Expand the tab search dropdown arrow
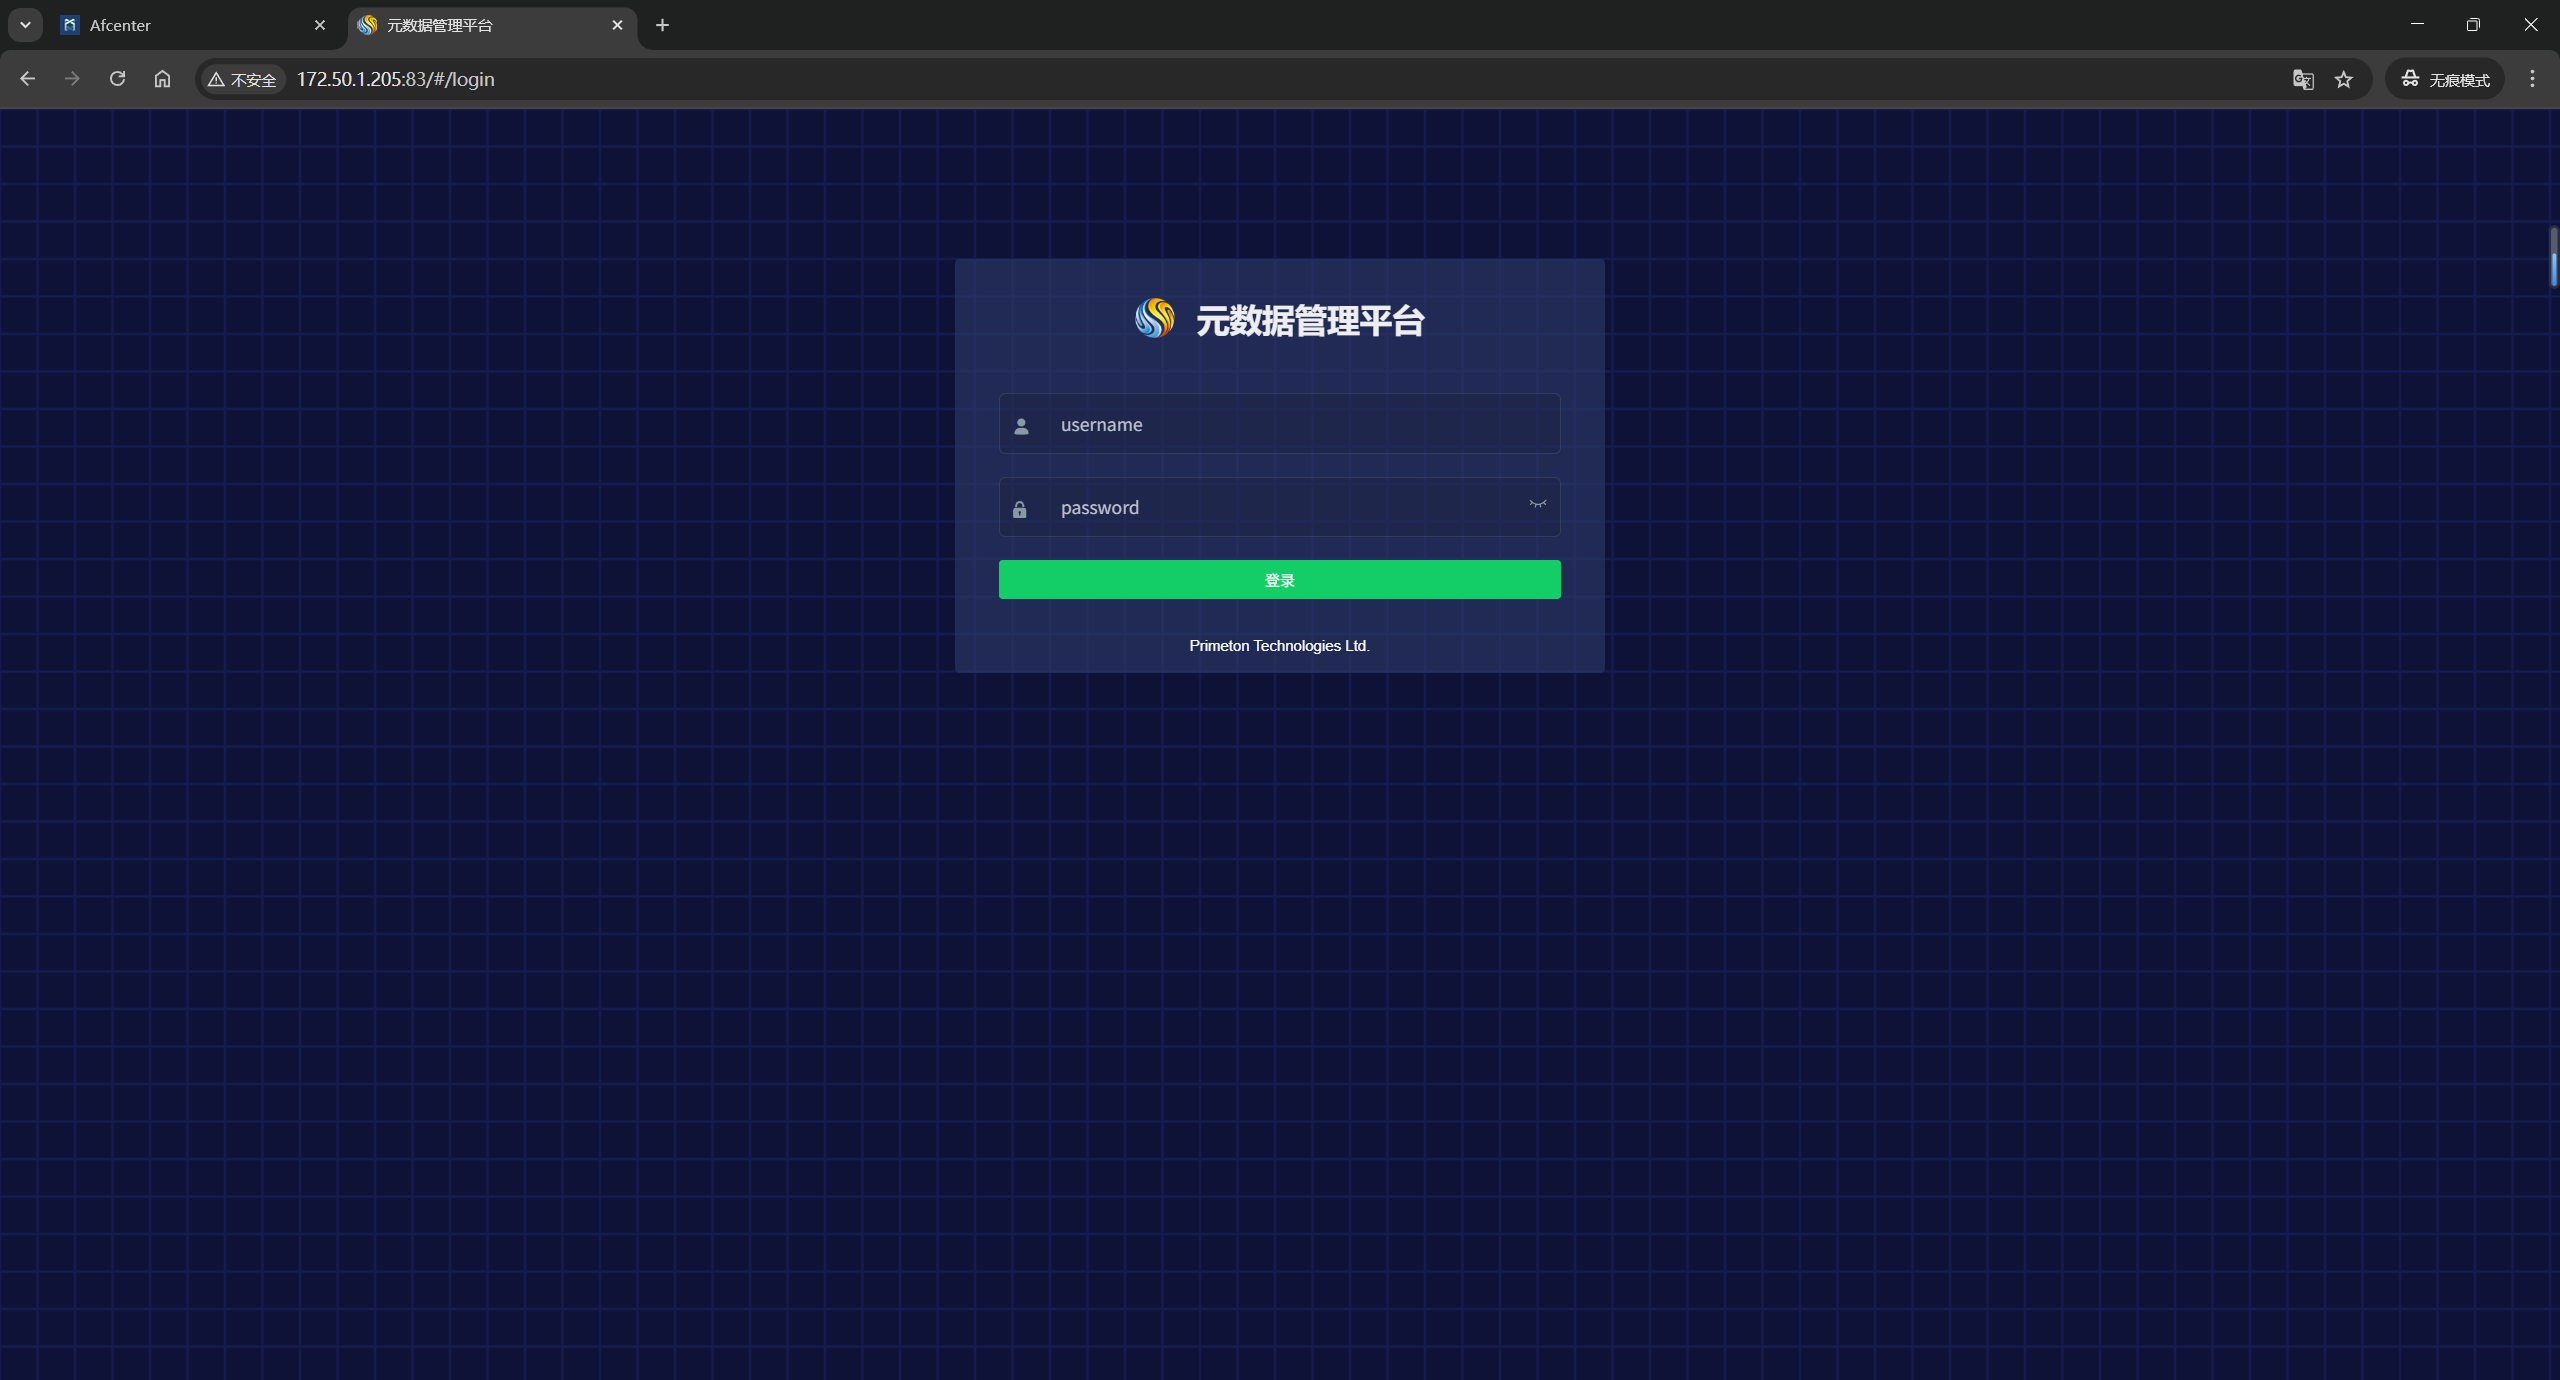The height and width of the screenshot is (1380, 2560). pyautogui.click(x=25, y=25)
